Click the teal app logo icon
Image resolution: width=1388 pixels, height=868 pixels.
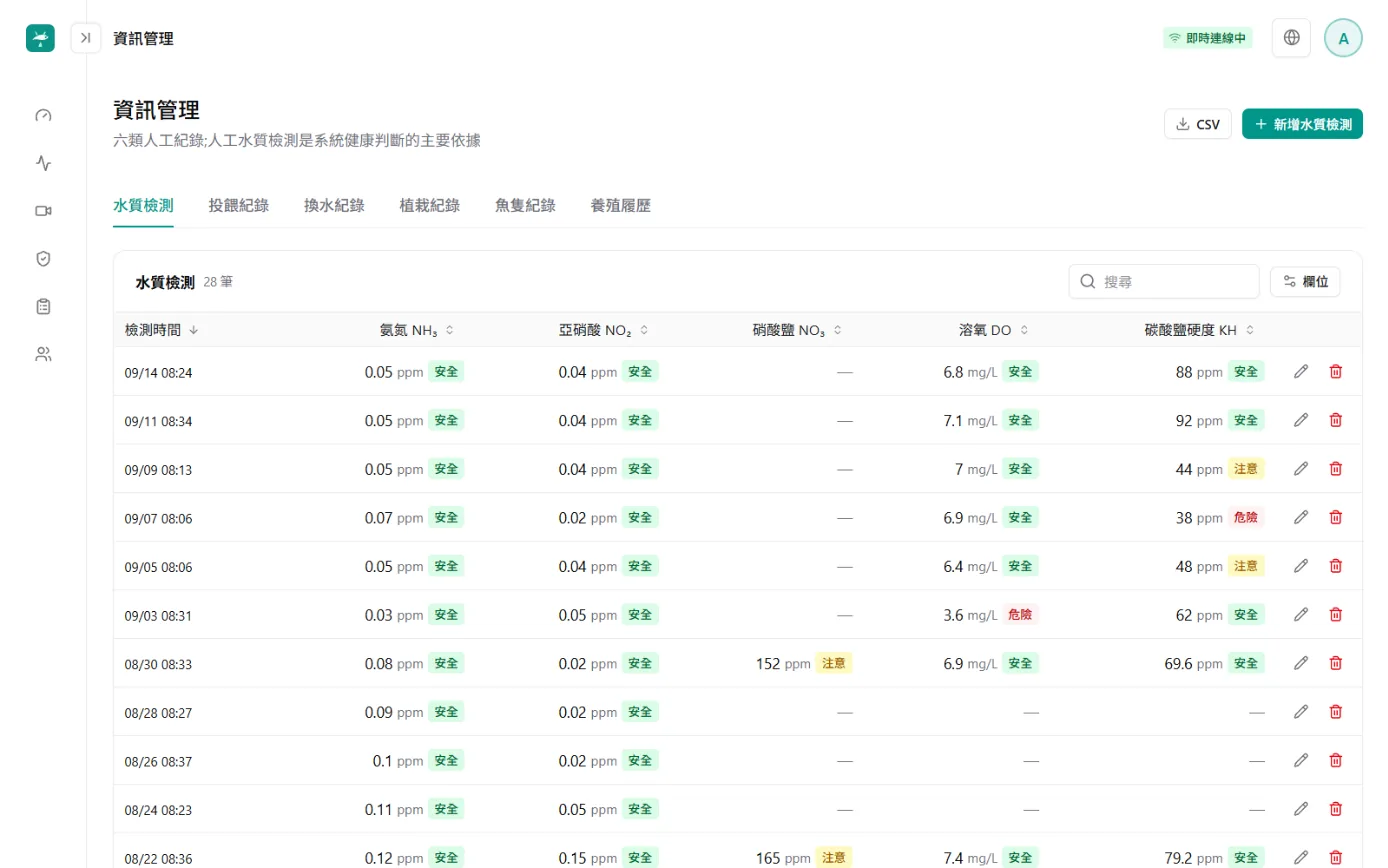pos(40,38)
